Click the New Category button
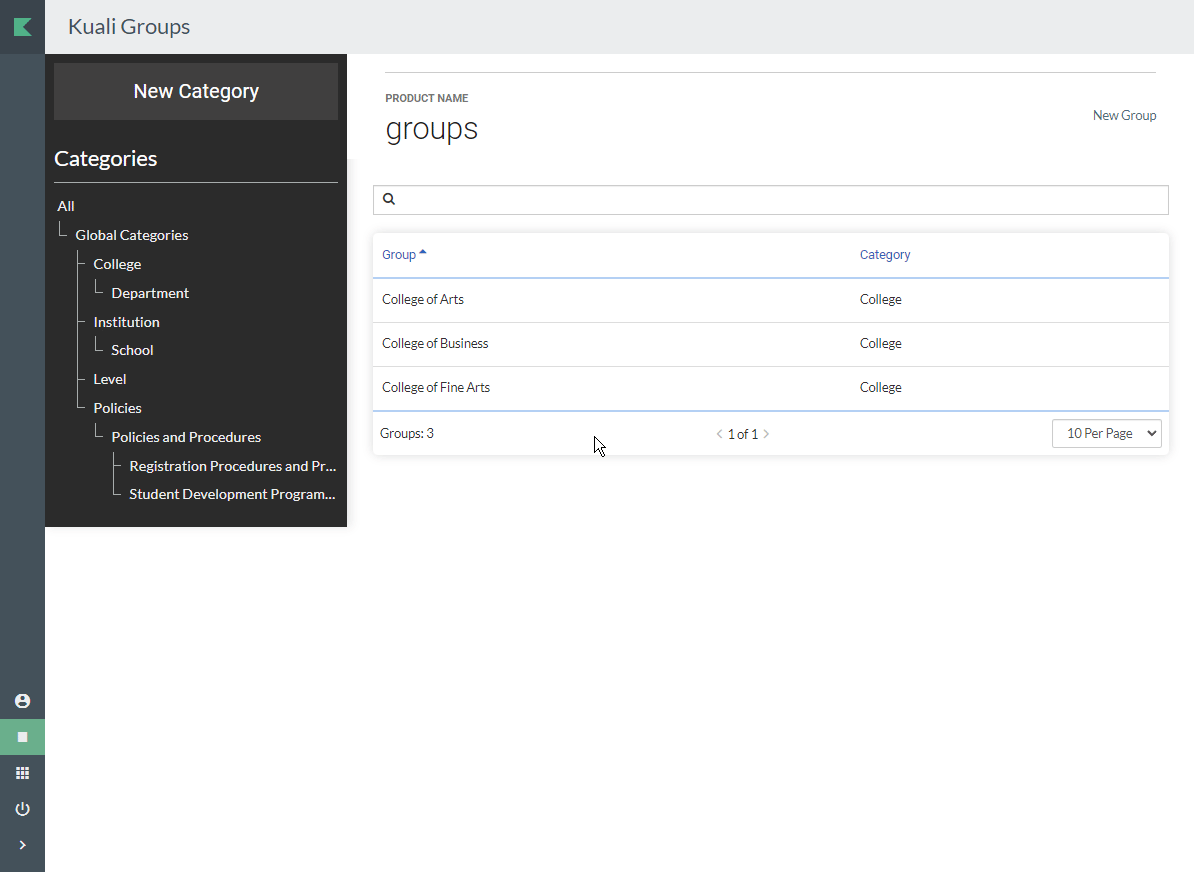1194x872 pixels. click(196, 92)
